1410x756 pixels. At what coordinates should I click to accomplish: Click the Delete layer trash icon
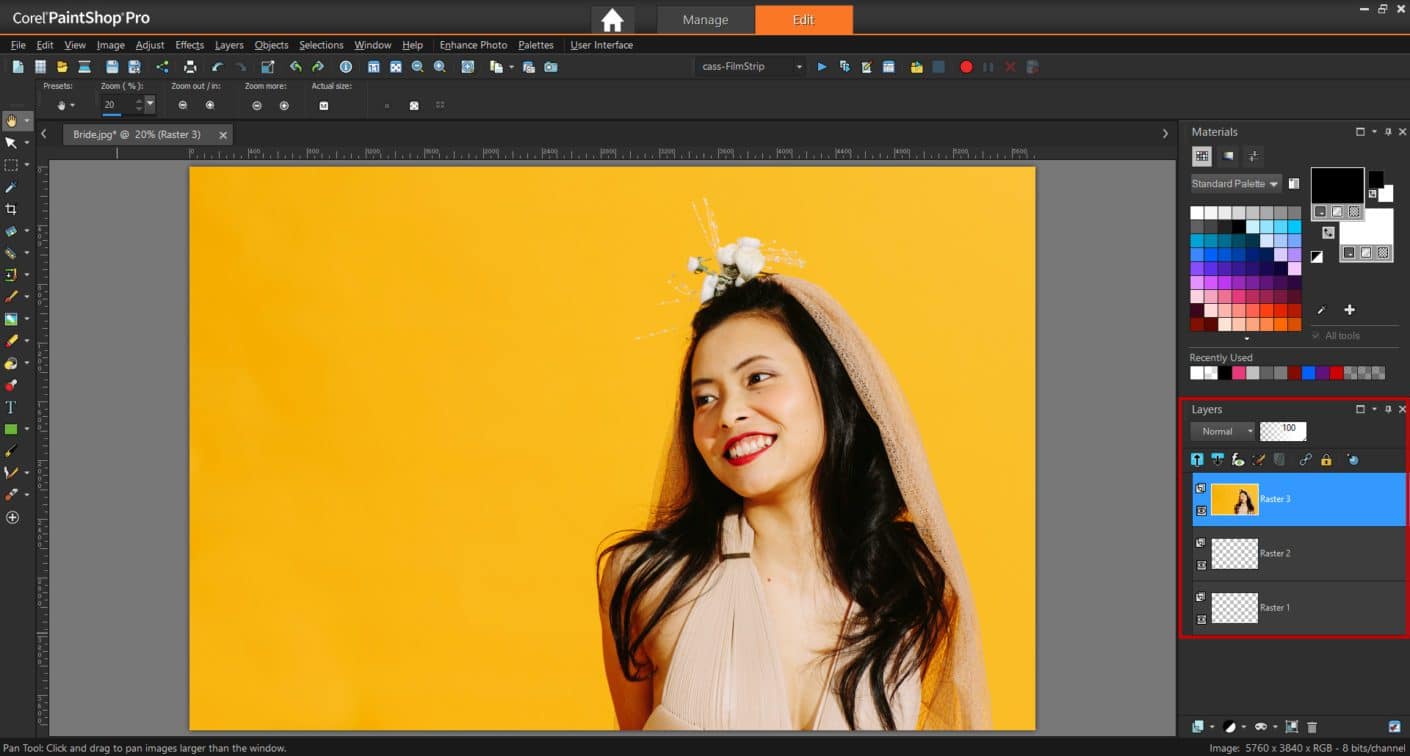[1312, 727]
